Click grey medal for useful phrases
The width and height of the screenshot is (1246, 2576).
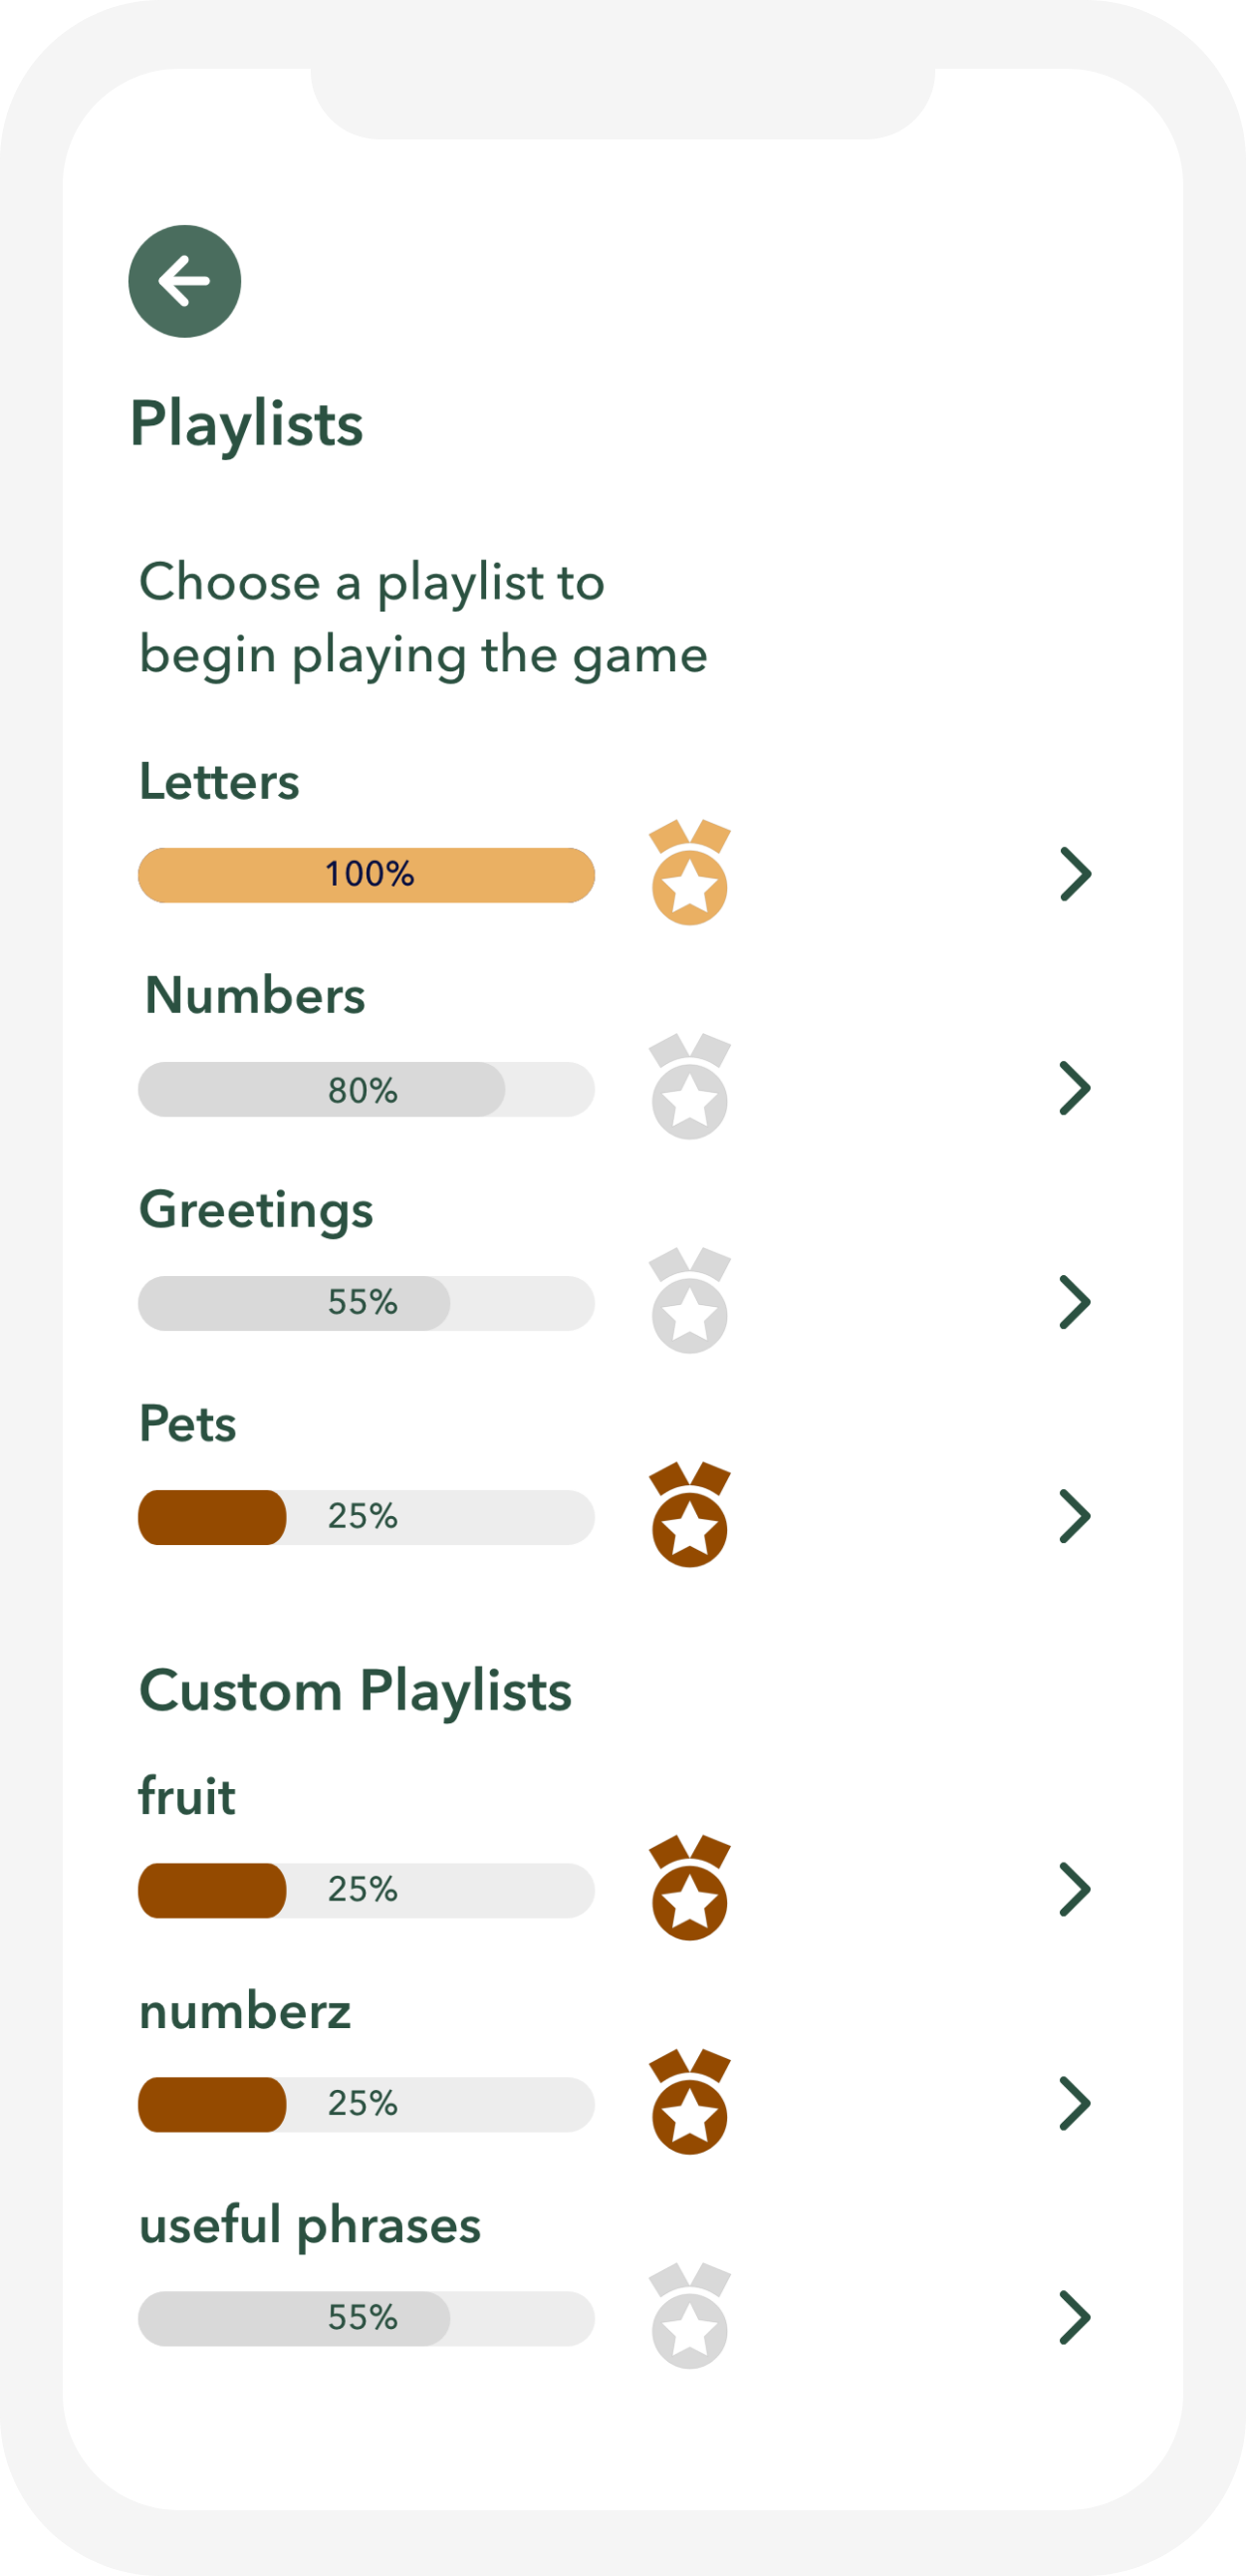pos(690,2317)
